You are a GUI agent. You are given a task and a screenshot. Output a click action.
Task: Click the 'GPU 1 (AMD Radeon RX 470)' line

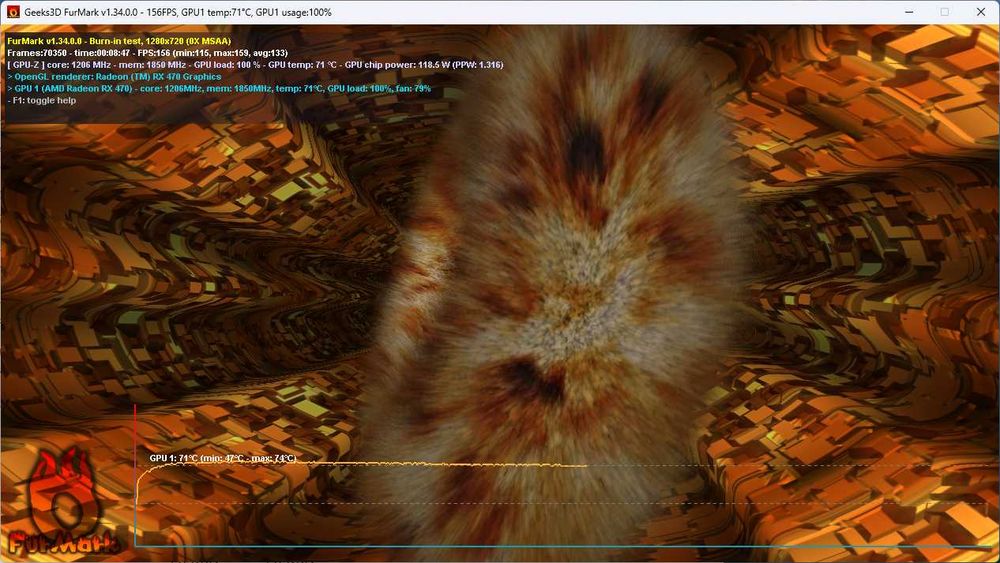click(x=219, y=89)
